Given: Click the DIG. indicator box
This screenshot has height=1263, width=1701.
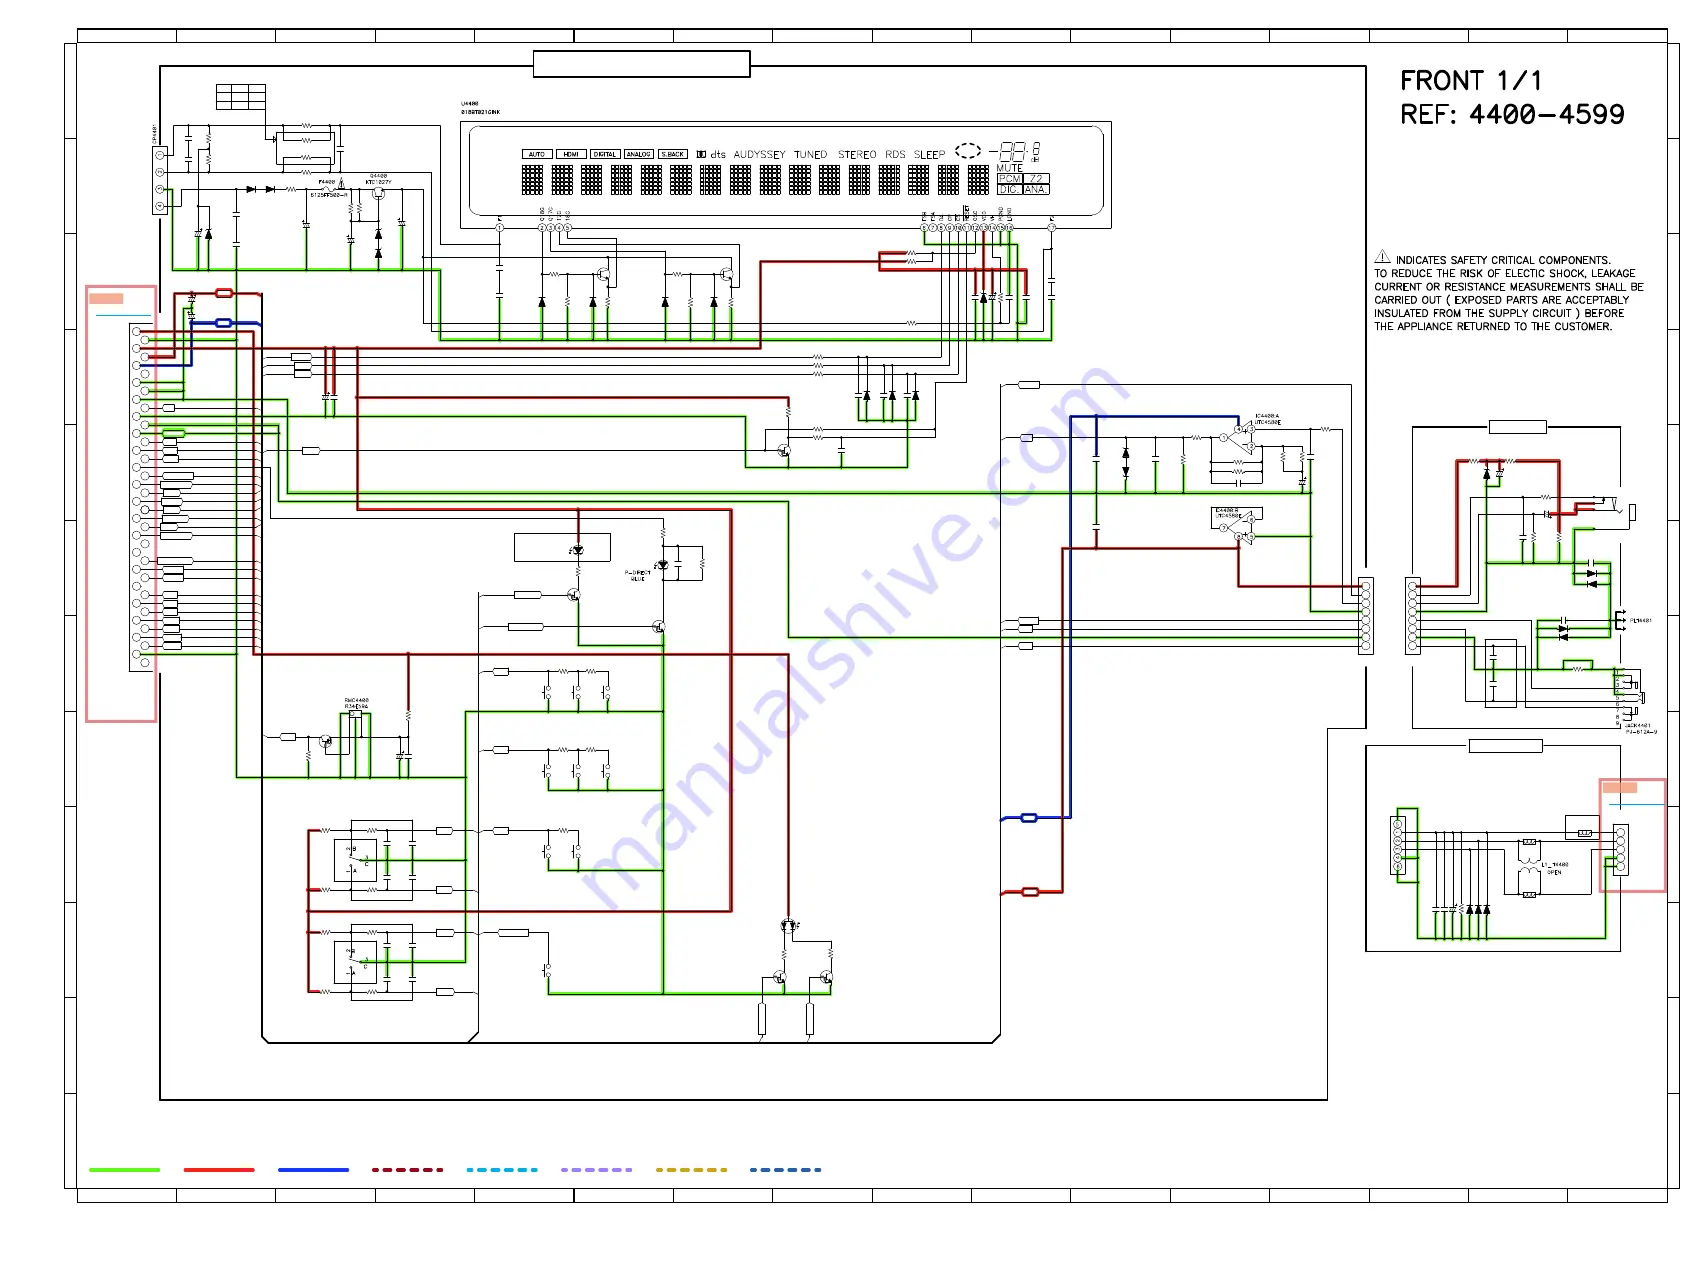Looking at the screenshot, I should 1009,189.
